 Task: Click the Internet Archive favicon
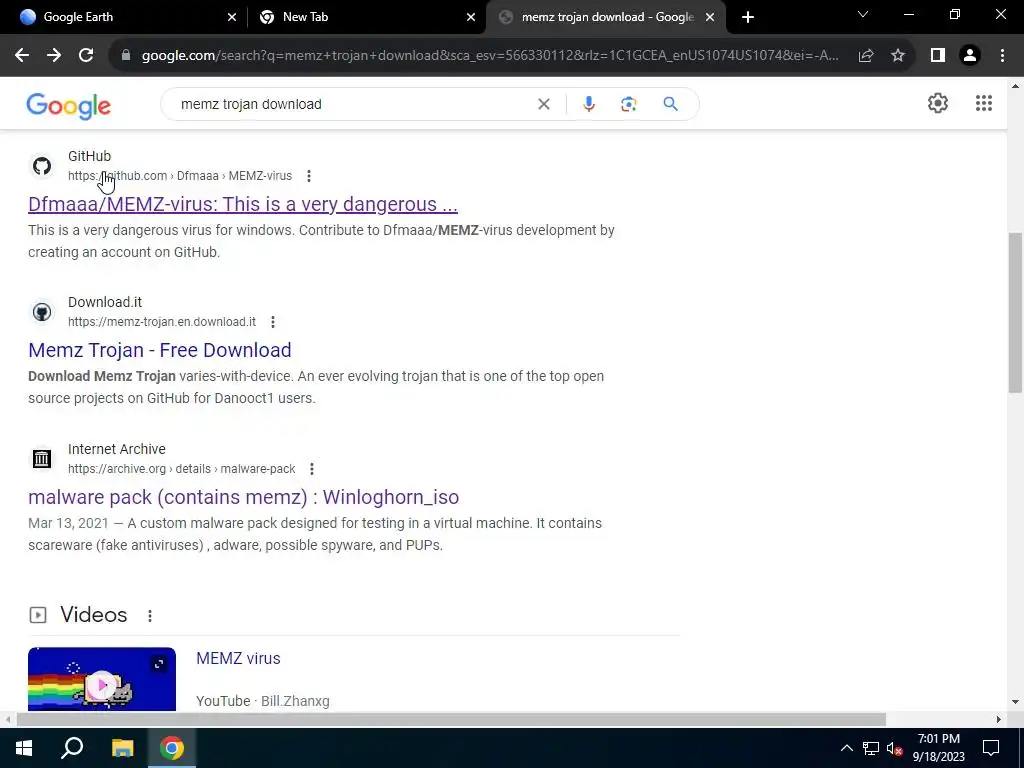tap(42, 458)
